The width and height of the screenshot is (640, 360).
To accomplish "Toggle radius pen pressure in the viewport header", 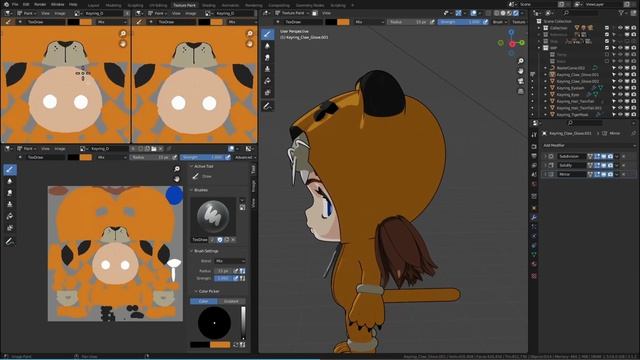I will pos(433,22).
